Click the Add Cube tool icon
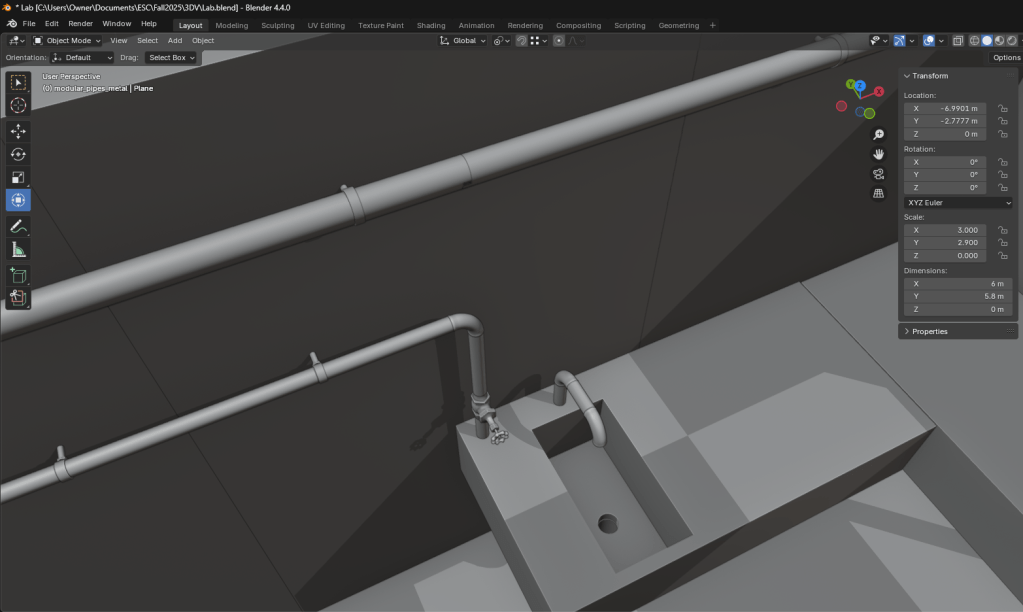1023x612 pixels. (x=18, y=274)
